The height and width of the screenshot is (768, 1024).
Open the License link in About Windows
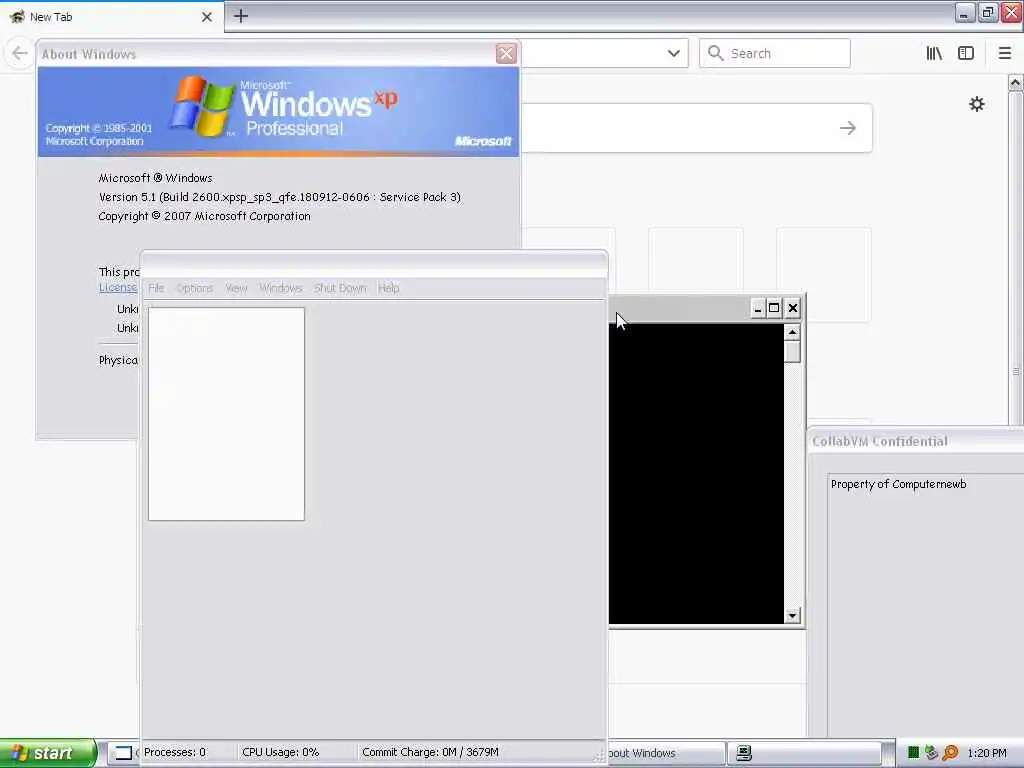[118, 287]
